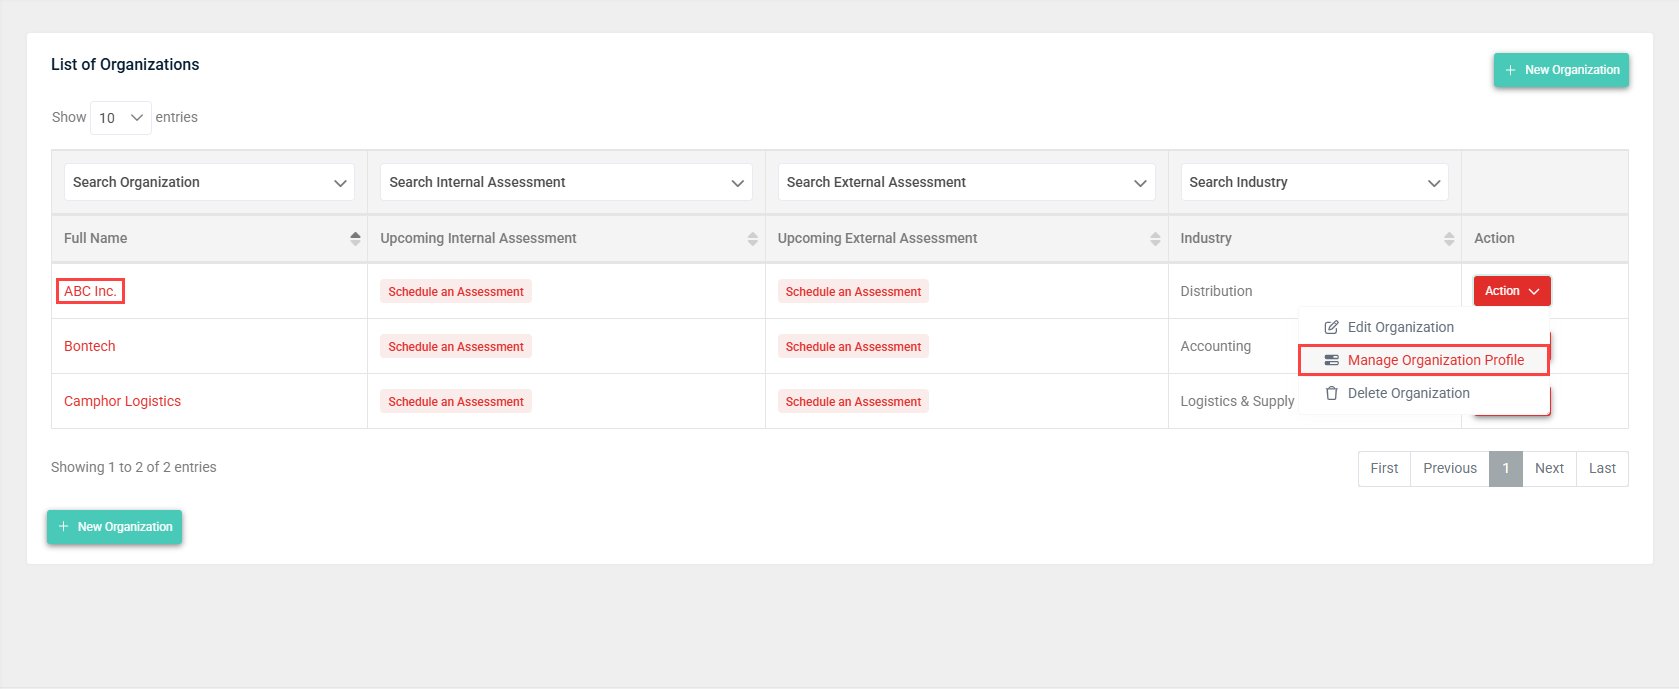The height and width of the screenshot is (689, 1679).
Task: Open the Search Organization dropdown
Action: coord(209,182)
